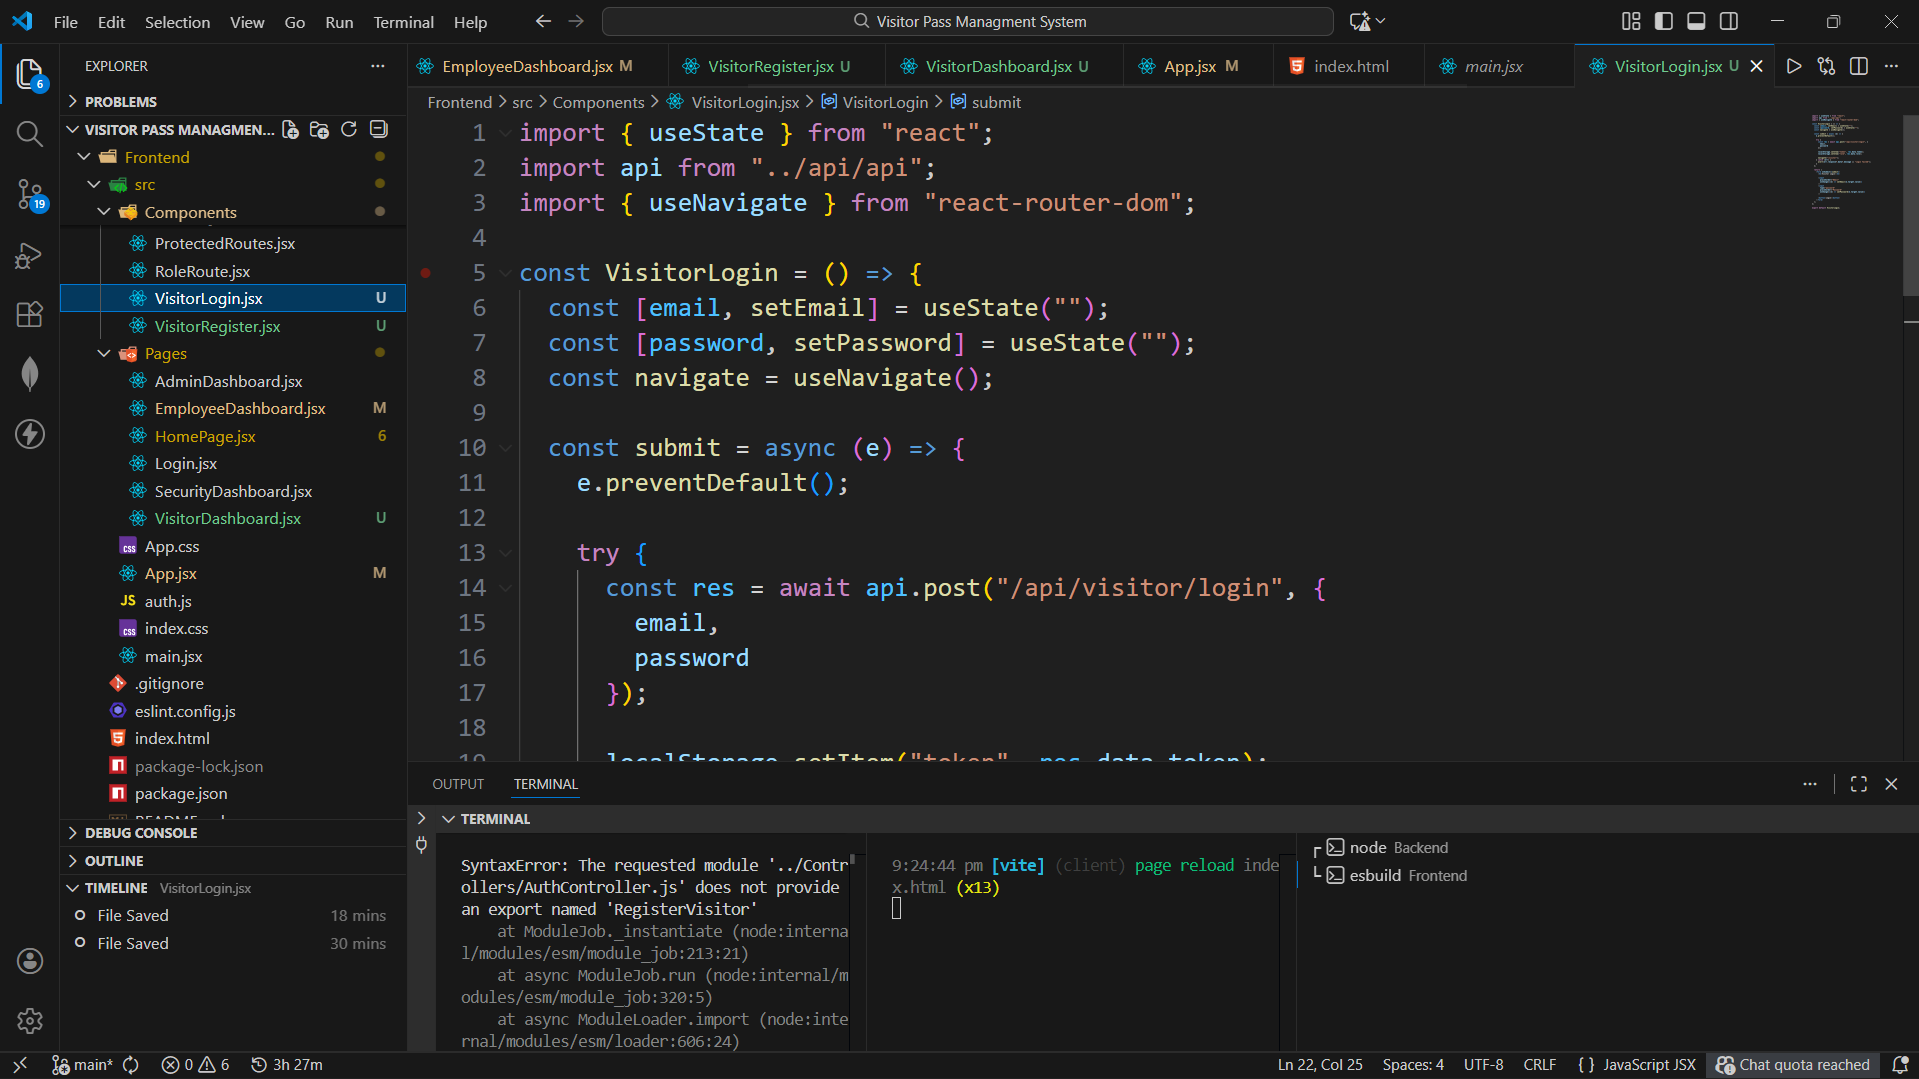Expand the OUTLINE section
The height and width of the screenshot is (1079, 1919).
(114, 860)
